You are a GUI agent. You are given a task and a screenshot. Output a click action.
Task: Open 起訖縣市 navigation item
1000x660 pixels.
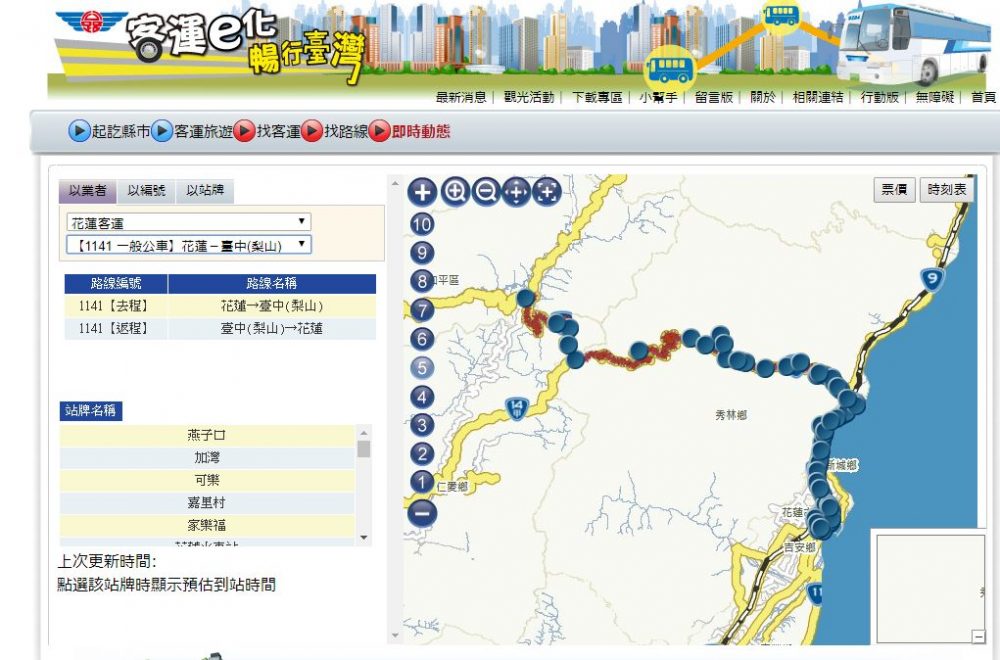(110, 131)
